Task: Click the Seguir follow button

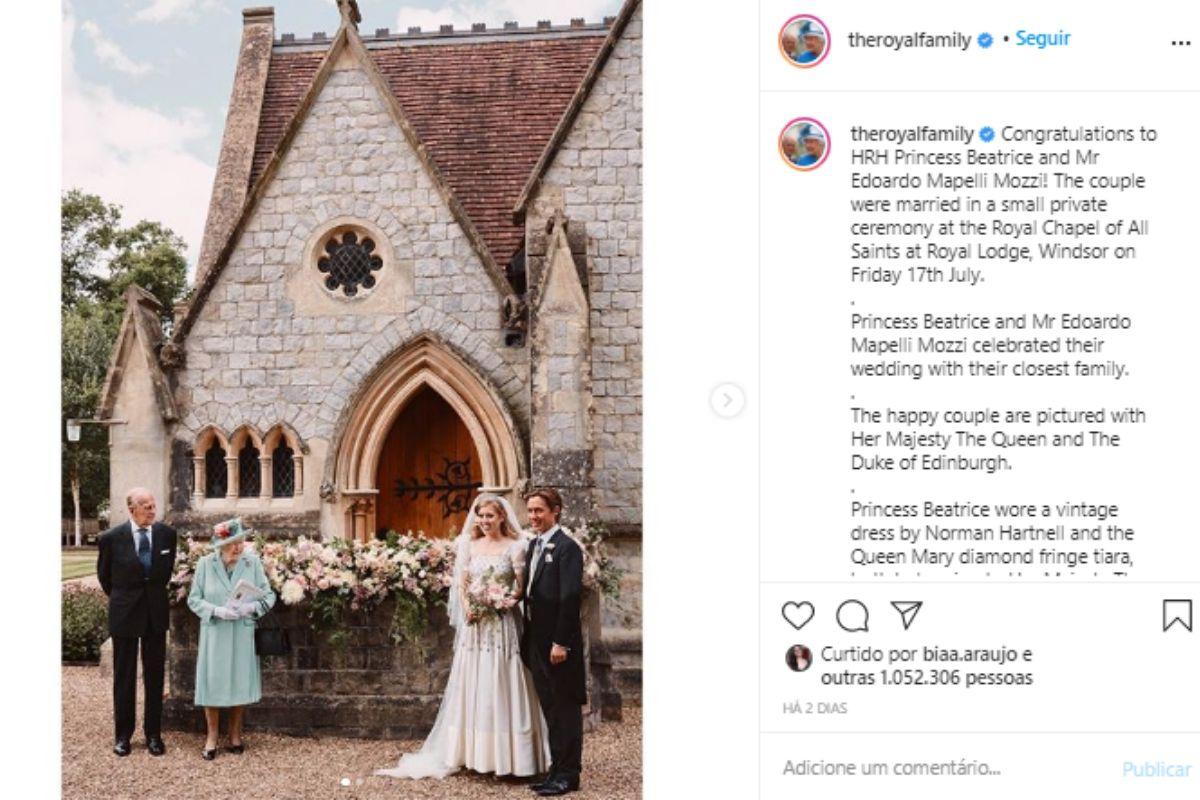Action: [1043, 39]
